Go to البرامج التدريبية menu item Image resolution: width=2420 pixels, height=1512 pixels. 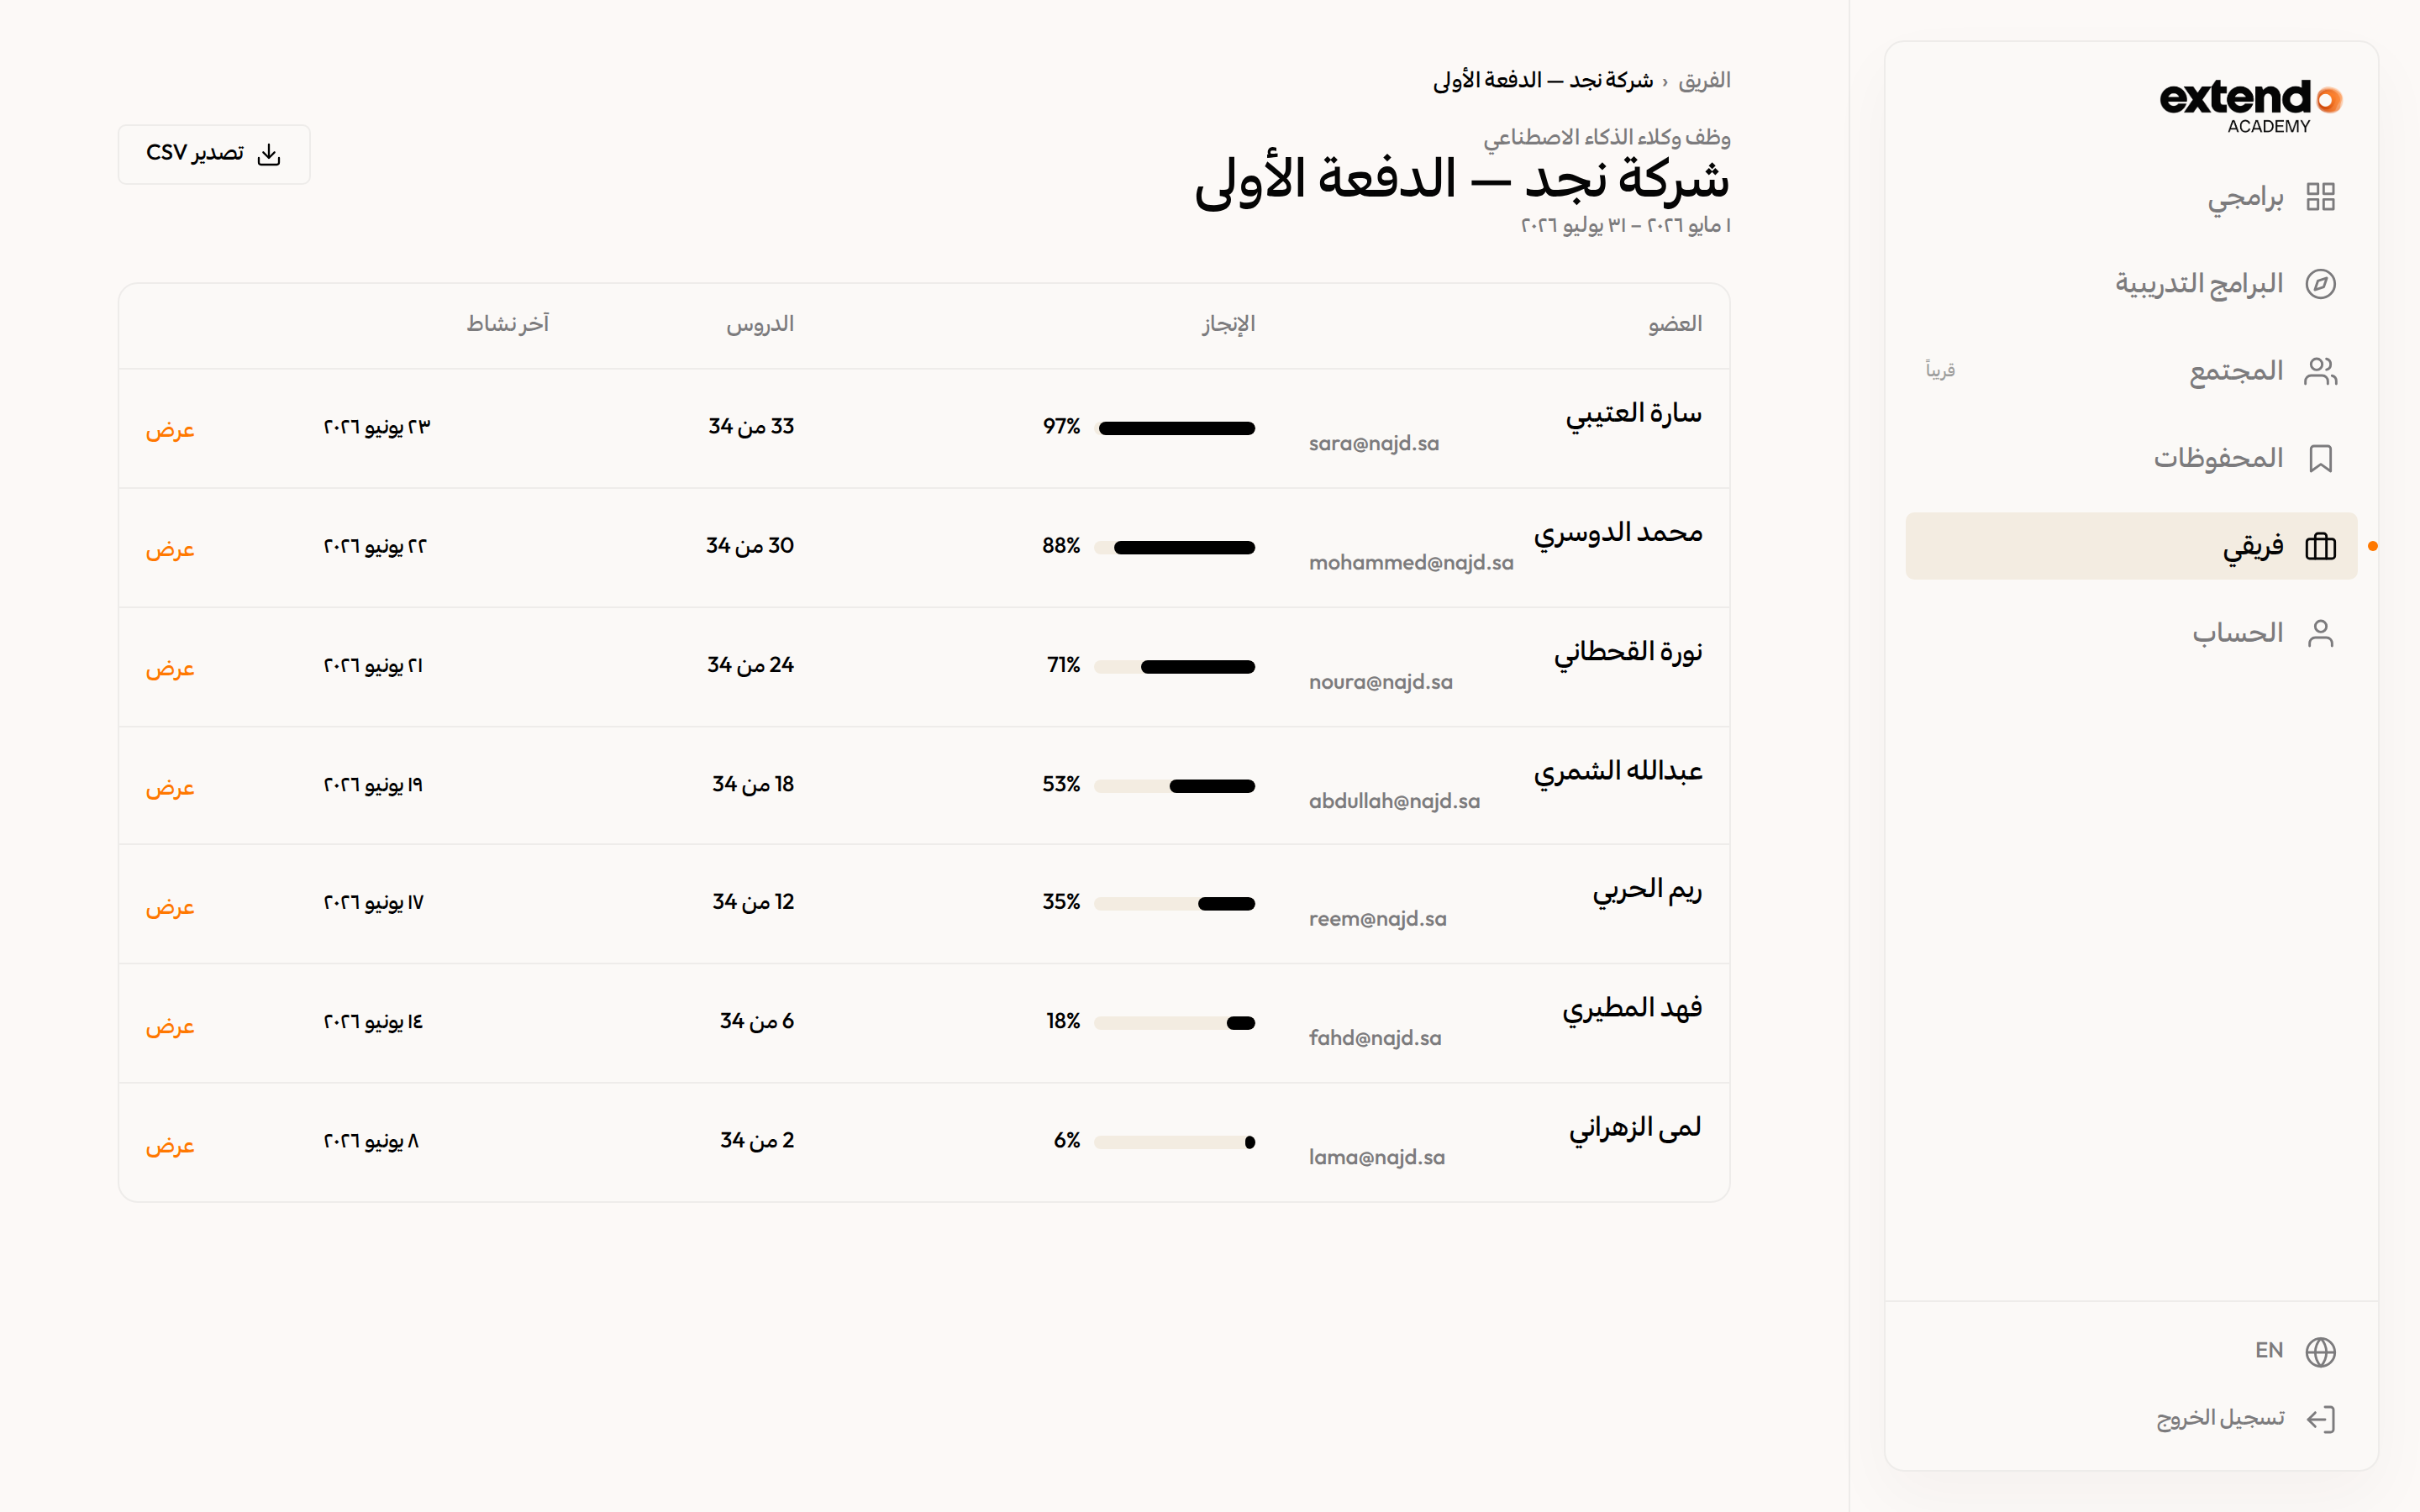pos(2131,284)
